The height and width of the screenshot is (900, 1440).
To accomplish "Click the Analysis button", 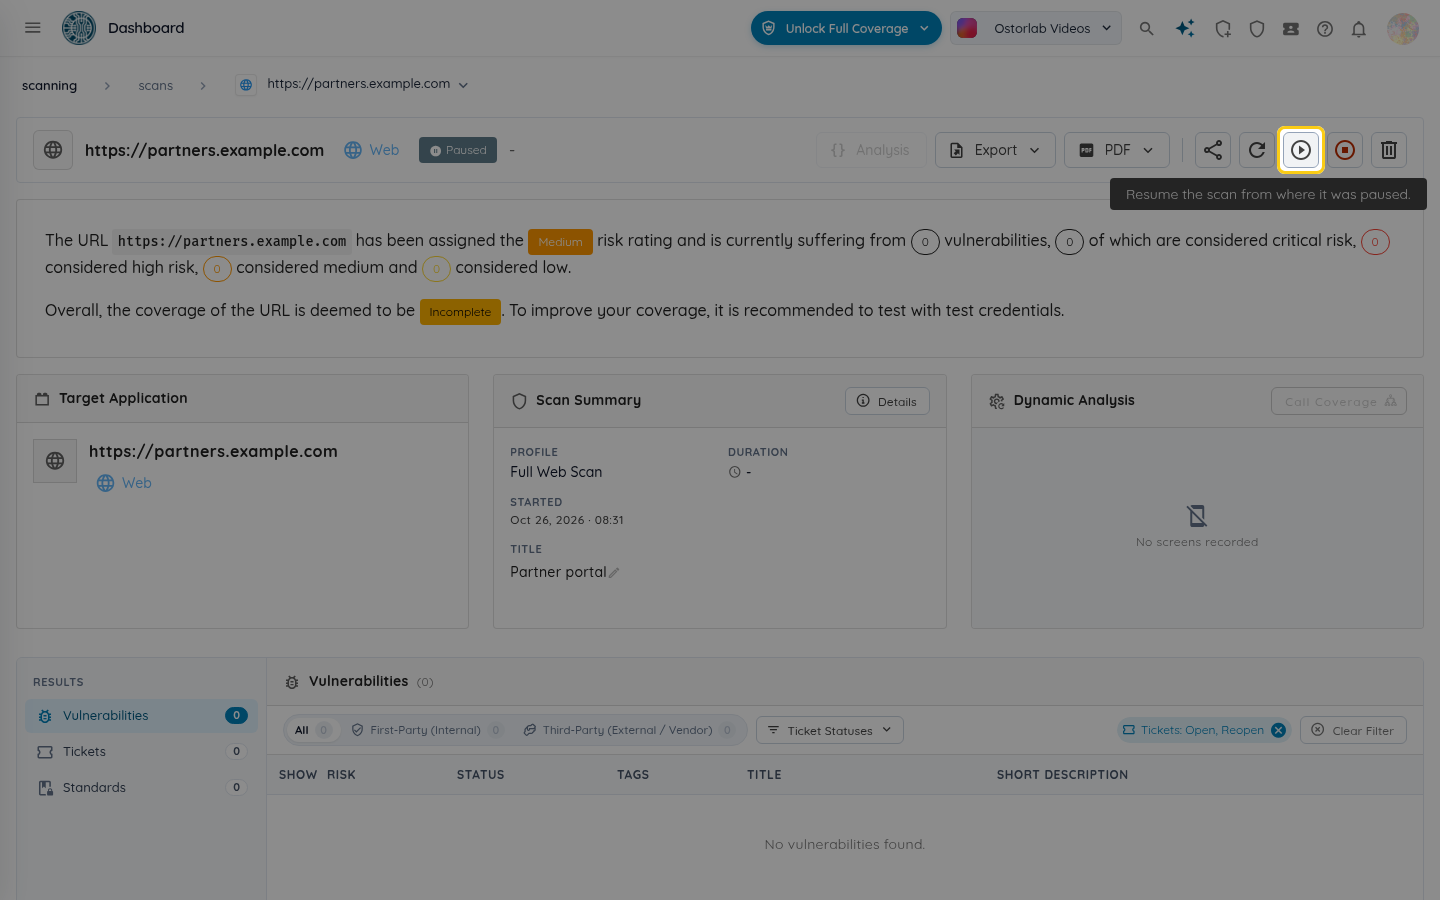I will 871,150.
